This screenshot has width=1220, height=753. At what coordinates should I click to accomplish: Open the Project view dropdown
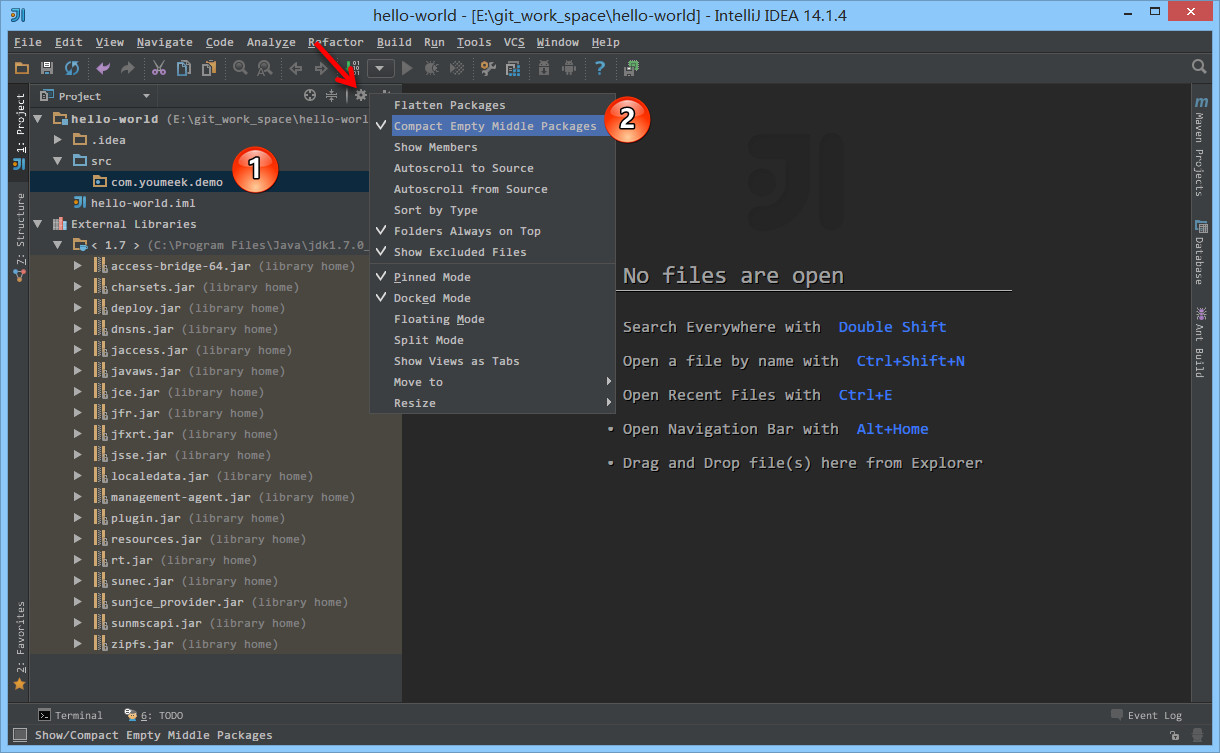pyautogui.click(x=146, y=96)
